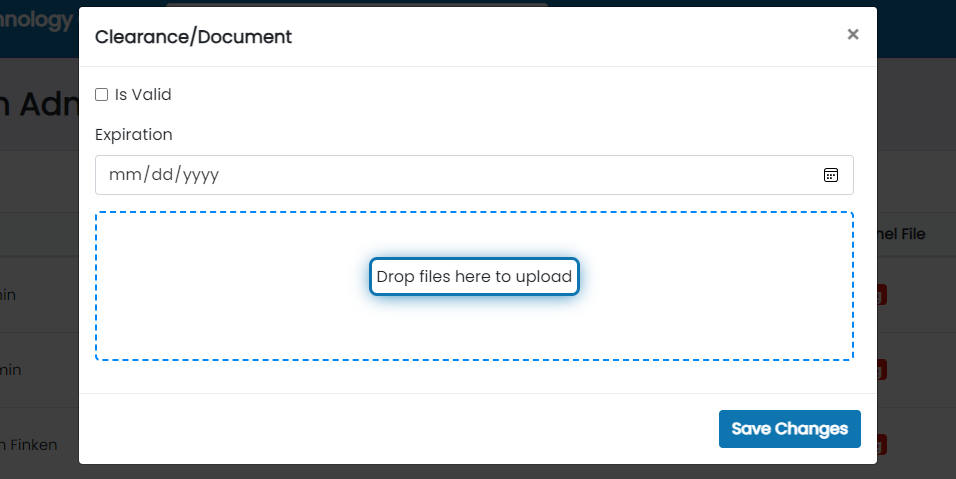
Task: Click the partially hidden Admin page heading
Action: point(38,105)
